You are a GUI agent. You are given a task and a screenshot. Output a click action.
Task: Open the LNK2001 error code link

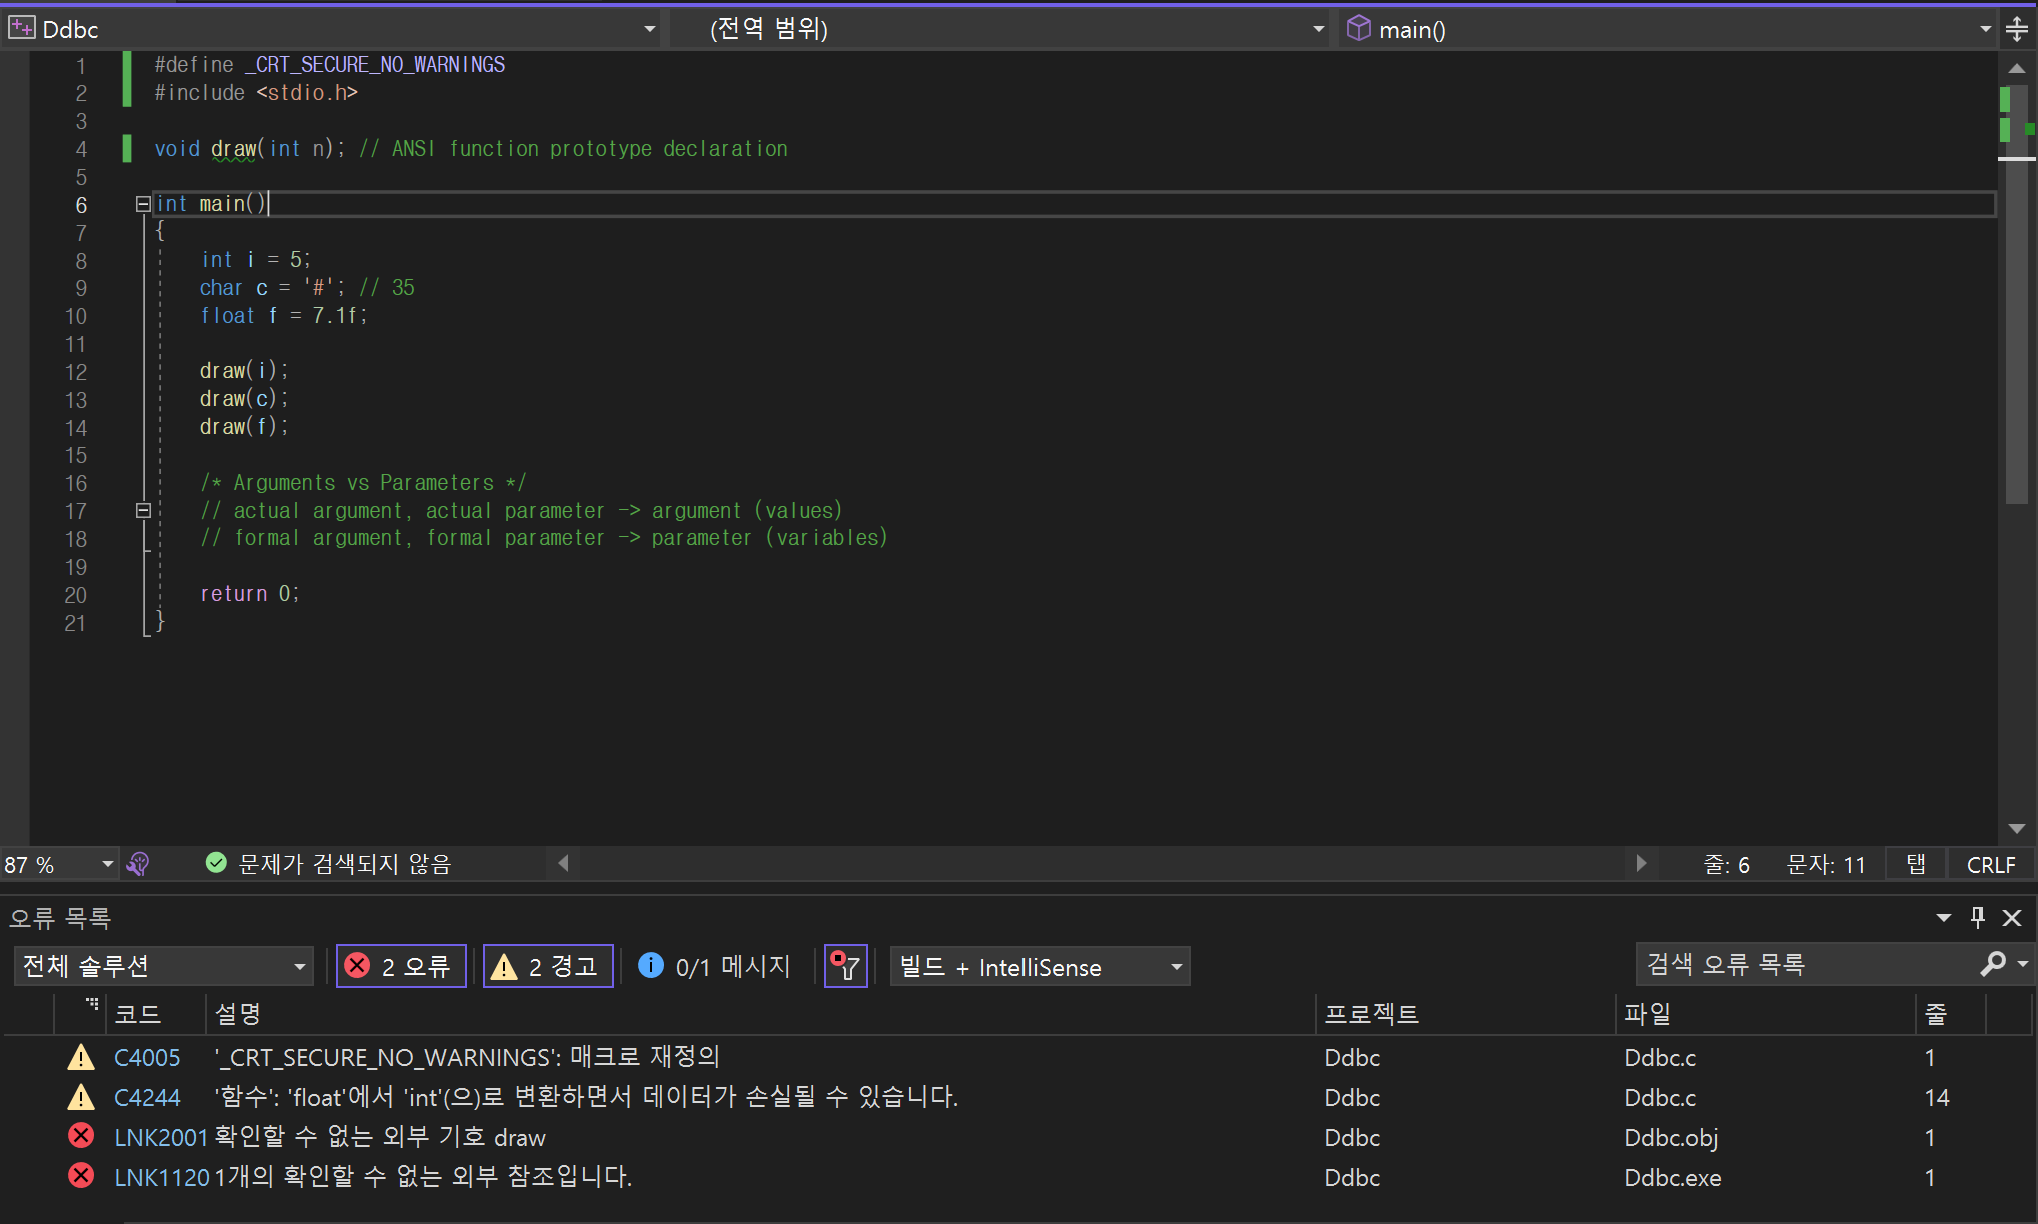tap(161, 1138)
